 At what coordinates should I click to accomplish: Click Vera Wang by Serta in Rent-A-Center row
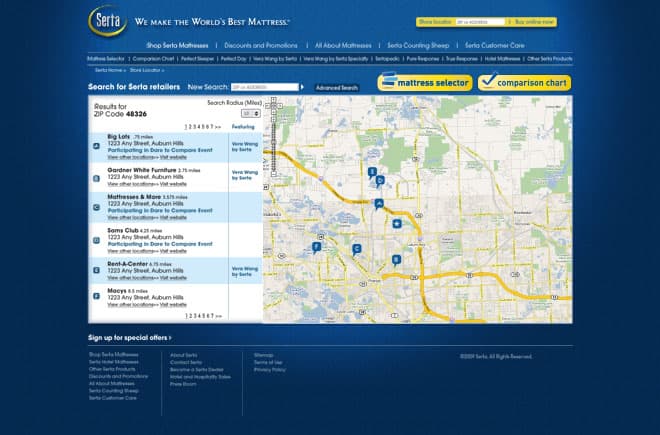(x=245, y=271)
